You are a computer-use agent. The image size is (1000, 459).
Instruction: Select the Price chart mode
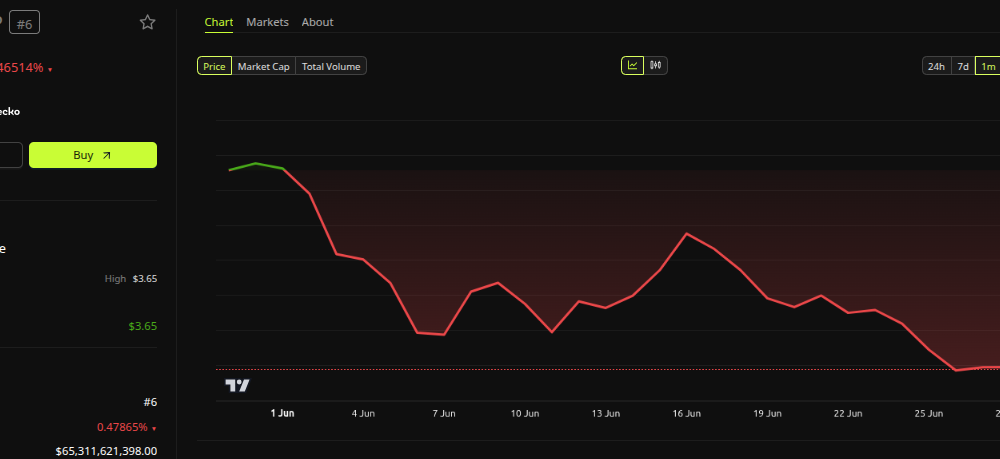pyautogui.click(x=214, y=66)
